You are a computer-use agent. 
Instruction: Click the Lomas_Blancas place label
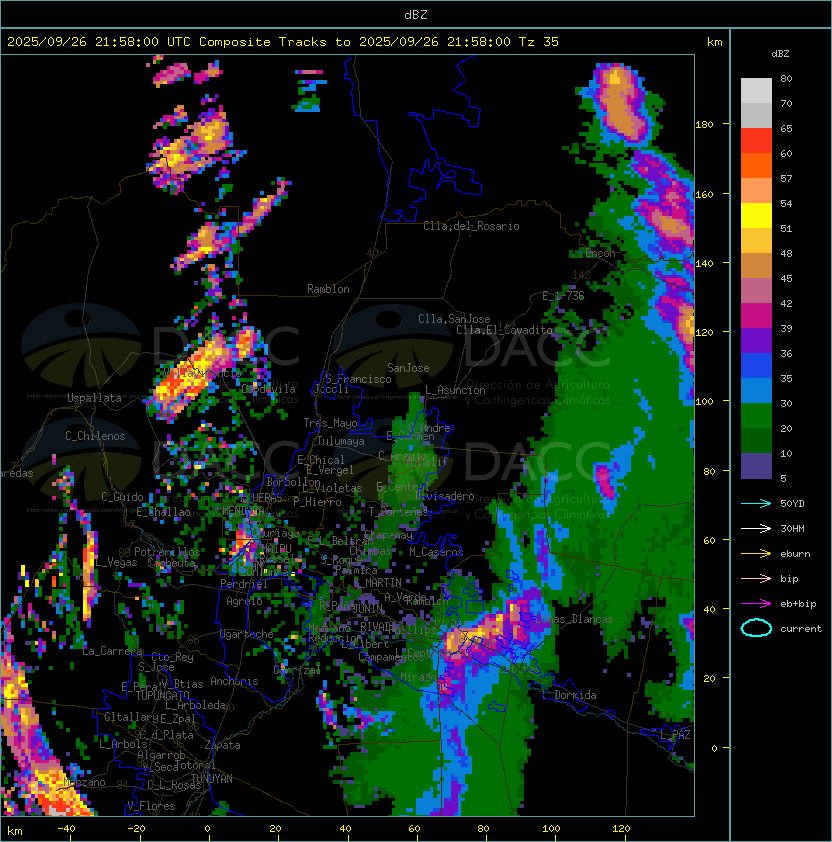574,619
